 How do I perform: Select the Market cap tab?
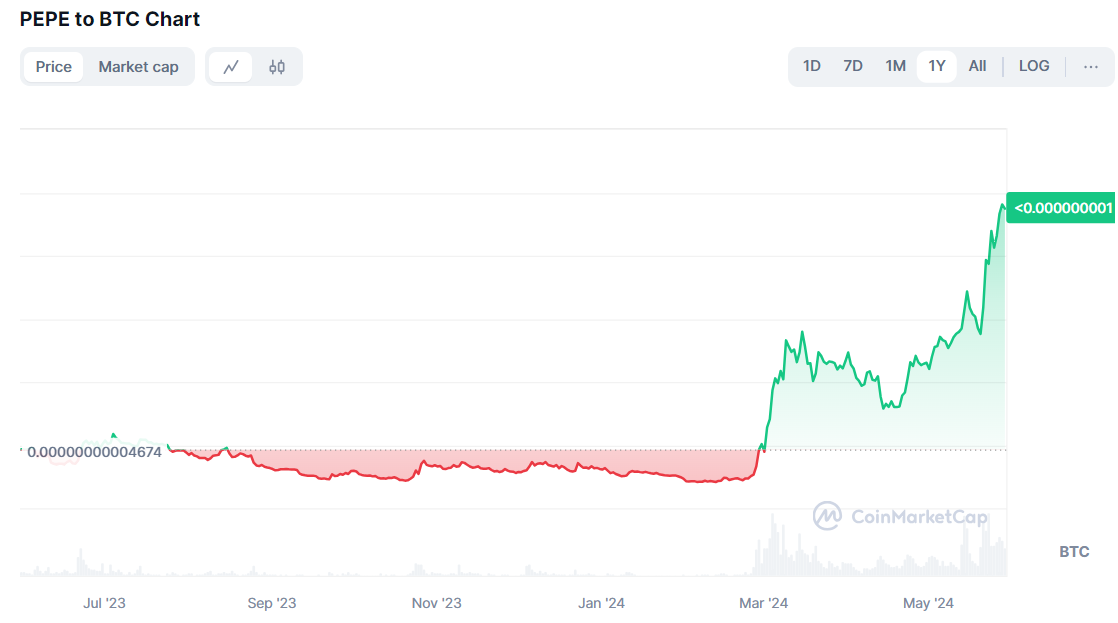[x=138, y=67]
